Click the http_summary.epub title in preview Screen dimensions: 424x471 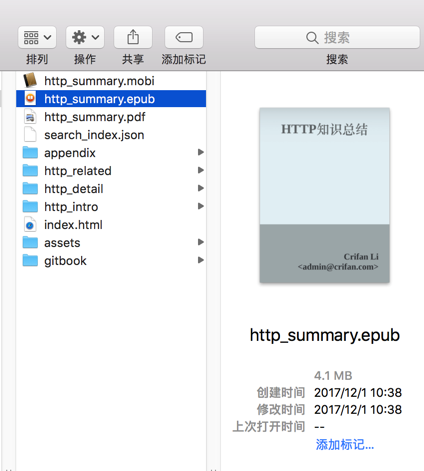[325, 335]
